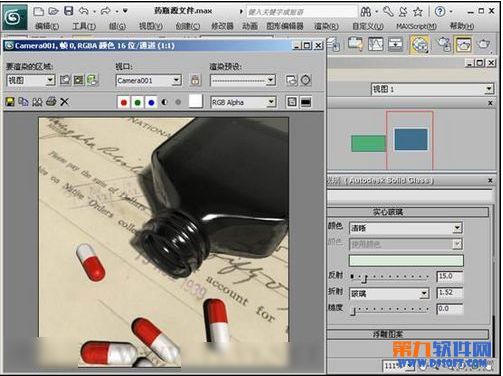
Task: Open the Tools menu
Action: [x=84, y=26]
